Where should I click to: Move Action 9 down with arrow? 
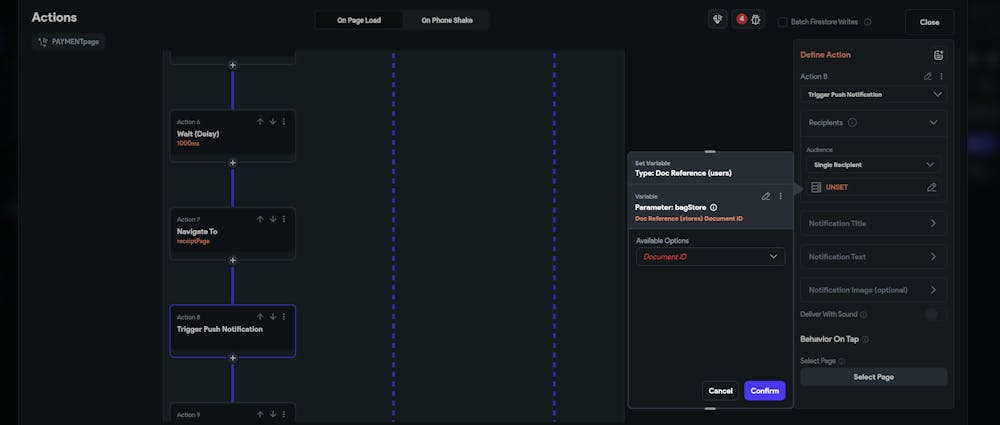[272, 414]
